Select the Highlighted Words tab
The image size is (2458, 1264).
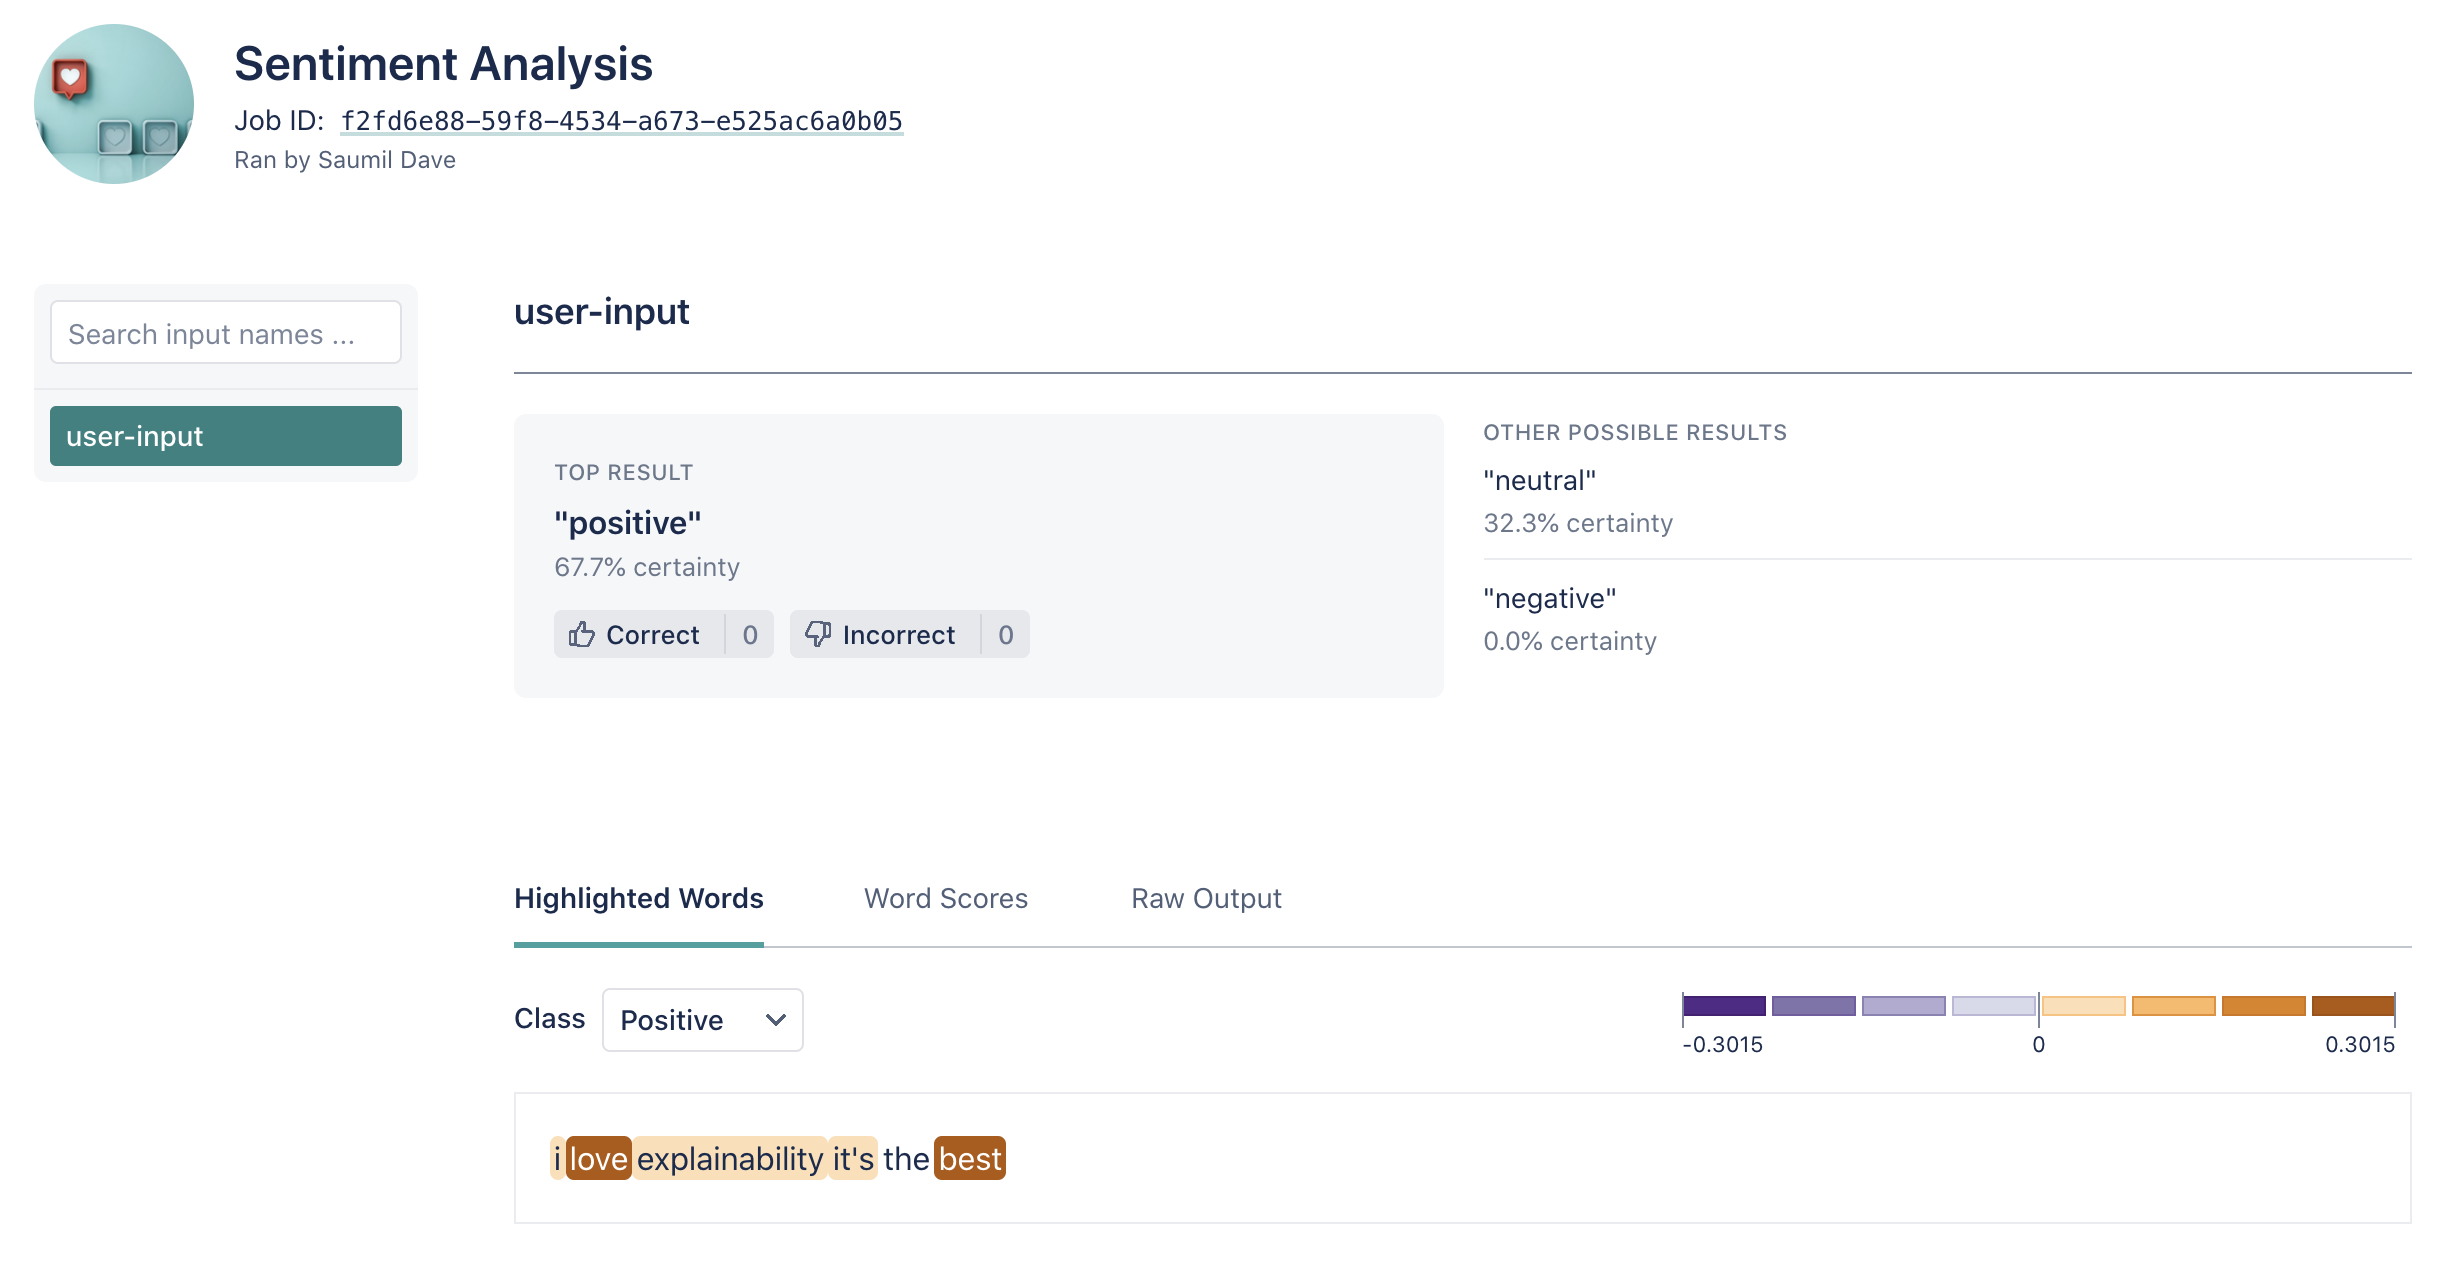(638, 898)
